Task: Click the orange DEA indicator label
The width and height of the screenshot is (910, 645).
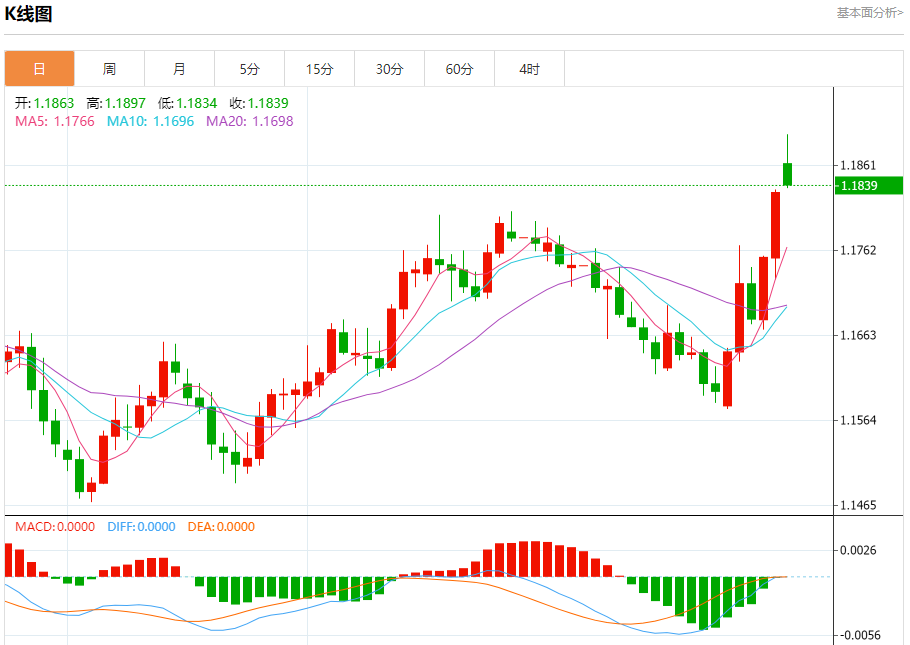Action: [221, 527]
